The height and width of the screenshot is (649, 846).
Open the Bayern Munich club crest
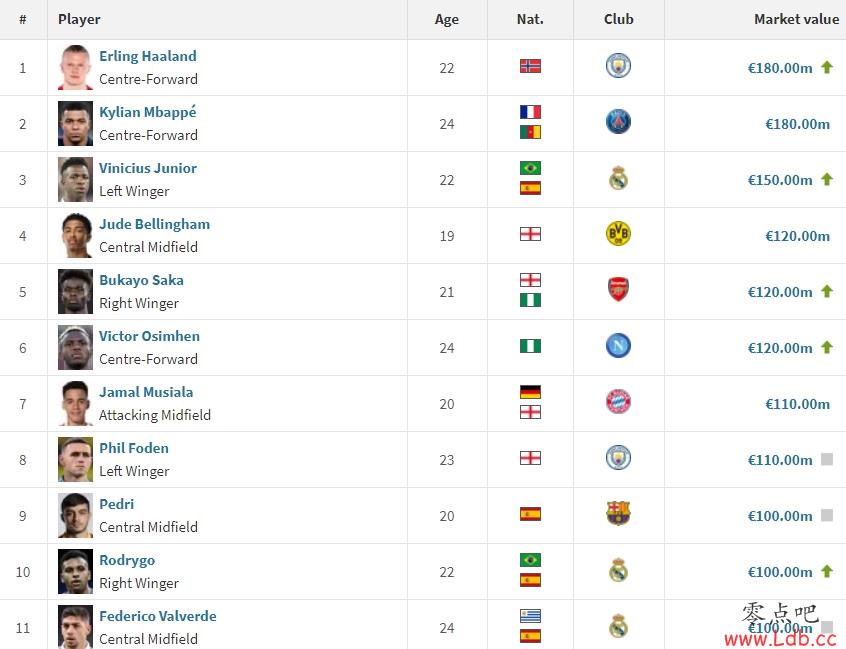(x=618, y=402)
